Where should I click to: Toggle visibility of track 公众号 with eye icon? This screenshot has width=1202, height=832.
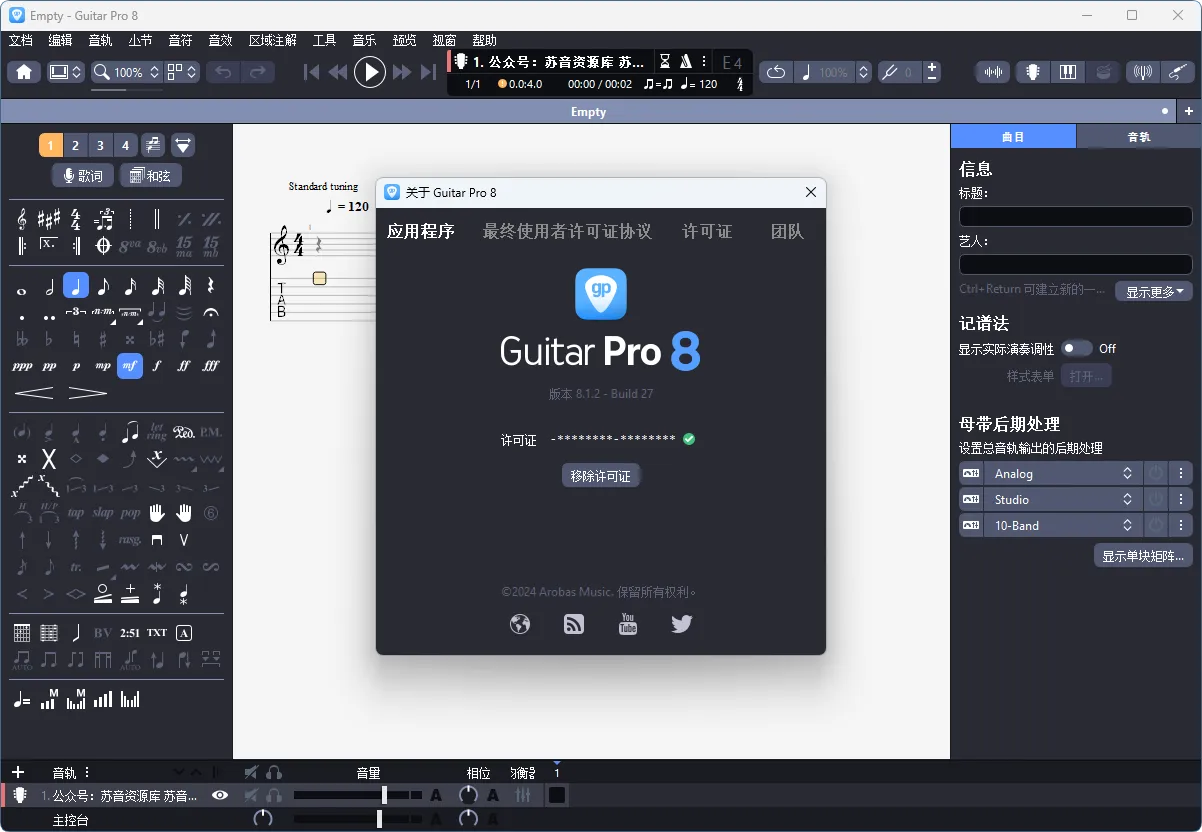click(219, 795)
